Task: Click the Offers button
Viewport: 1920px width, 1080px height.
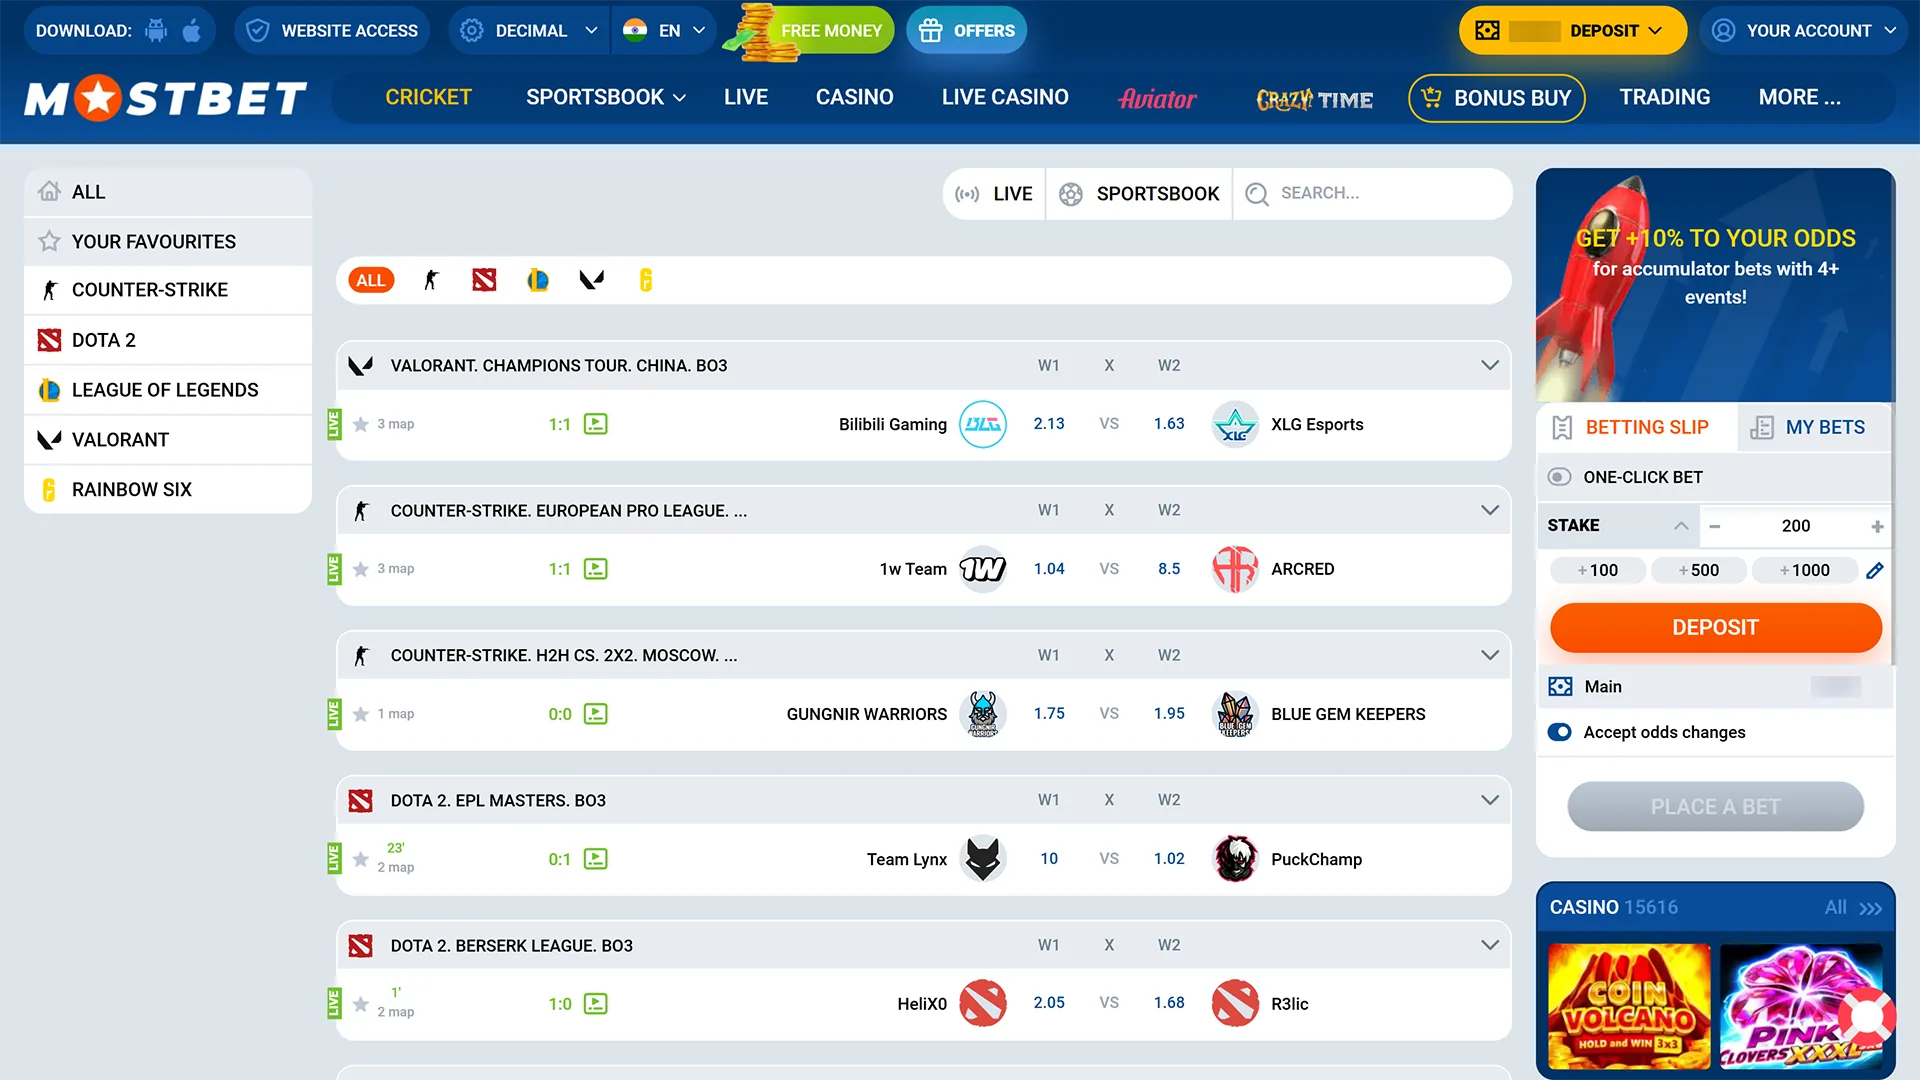Action: point(966,31)
